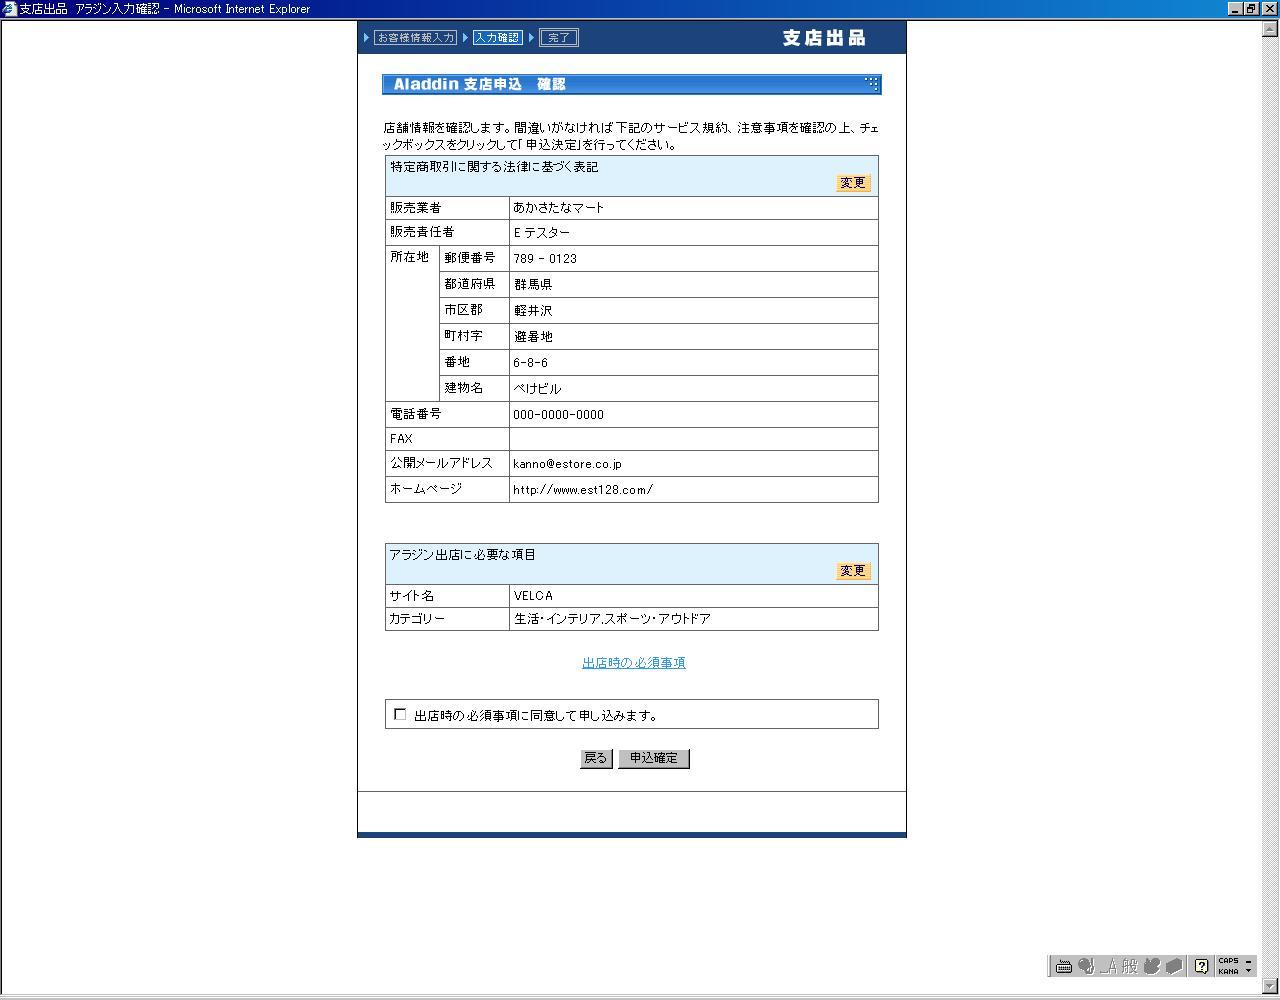This screenshot has height=1000, width=1280.
Task: Toggle CAPS lock indicator in IME bar
Action: pos(1228,961)
